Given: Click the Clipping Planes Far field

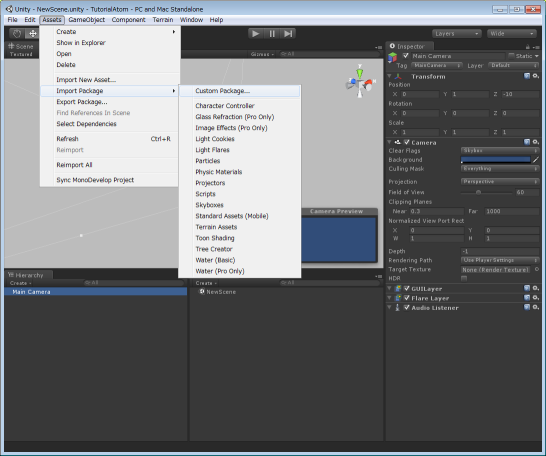Looking at the screenshot, I should point(512,211).
